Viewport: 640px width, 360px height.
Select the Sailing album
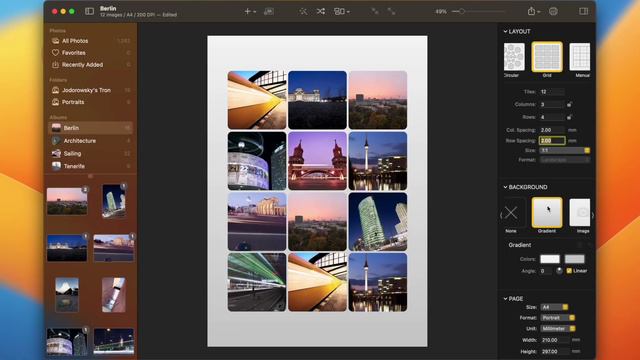click(x=90, y=153)
